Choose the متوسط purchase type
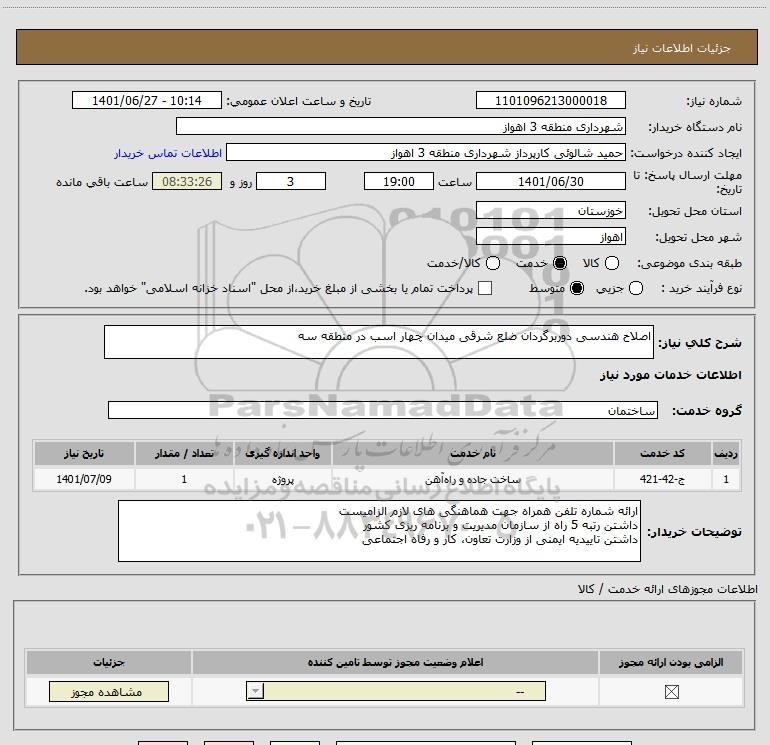Image resolution: width=770 pixels, height=745 pixels. (x=577, y=288)
